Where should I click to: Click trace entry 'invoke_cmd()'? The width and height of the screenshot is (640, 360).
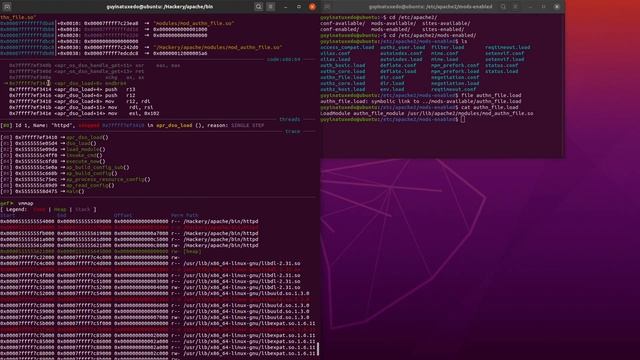coord(84,156)
